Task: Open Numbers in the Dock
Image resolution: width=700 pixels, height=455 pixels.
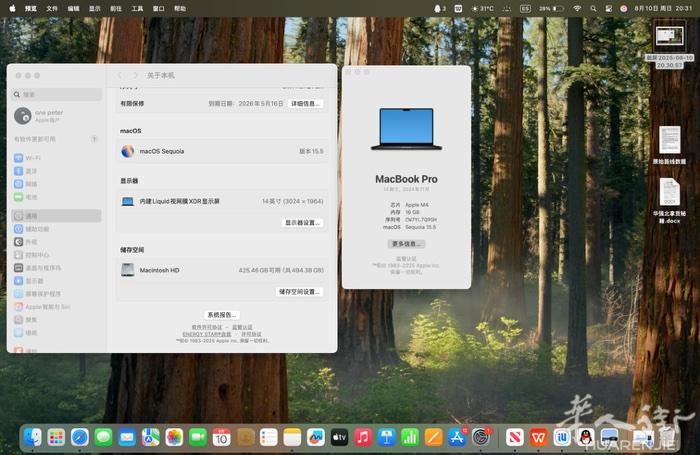Action: [x=410, y=437]
